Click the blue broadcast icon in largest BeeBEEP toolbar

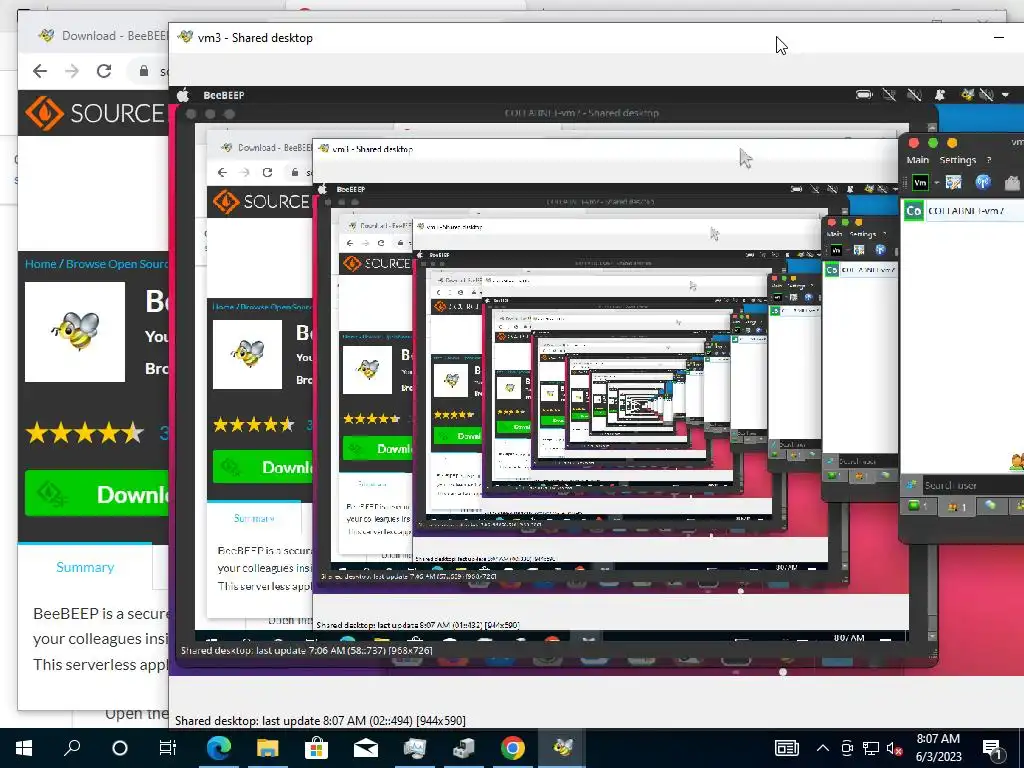click(x=983, y=183)
